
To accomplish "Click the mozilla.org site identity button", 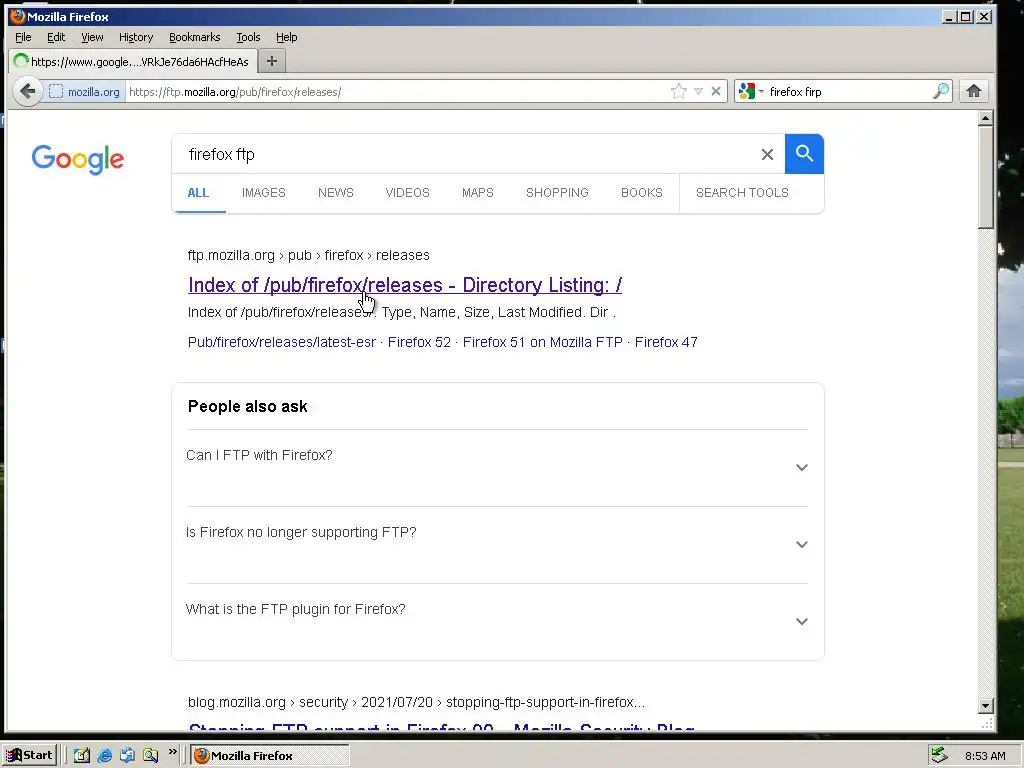I will click(x=85, y=91).
